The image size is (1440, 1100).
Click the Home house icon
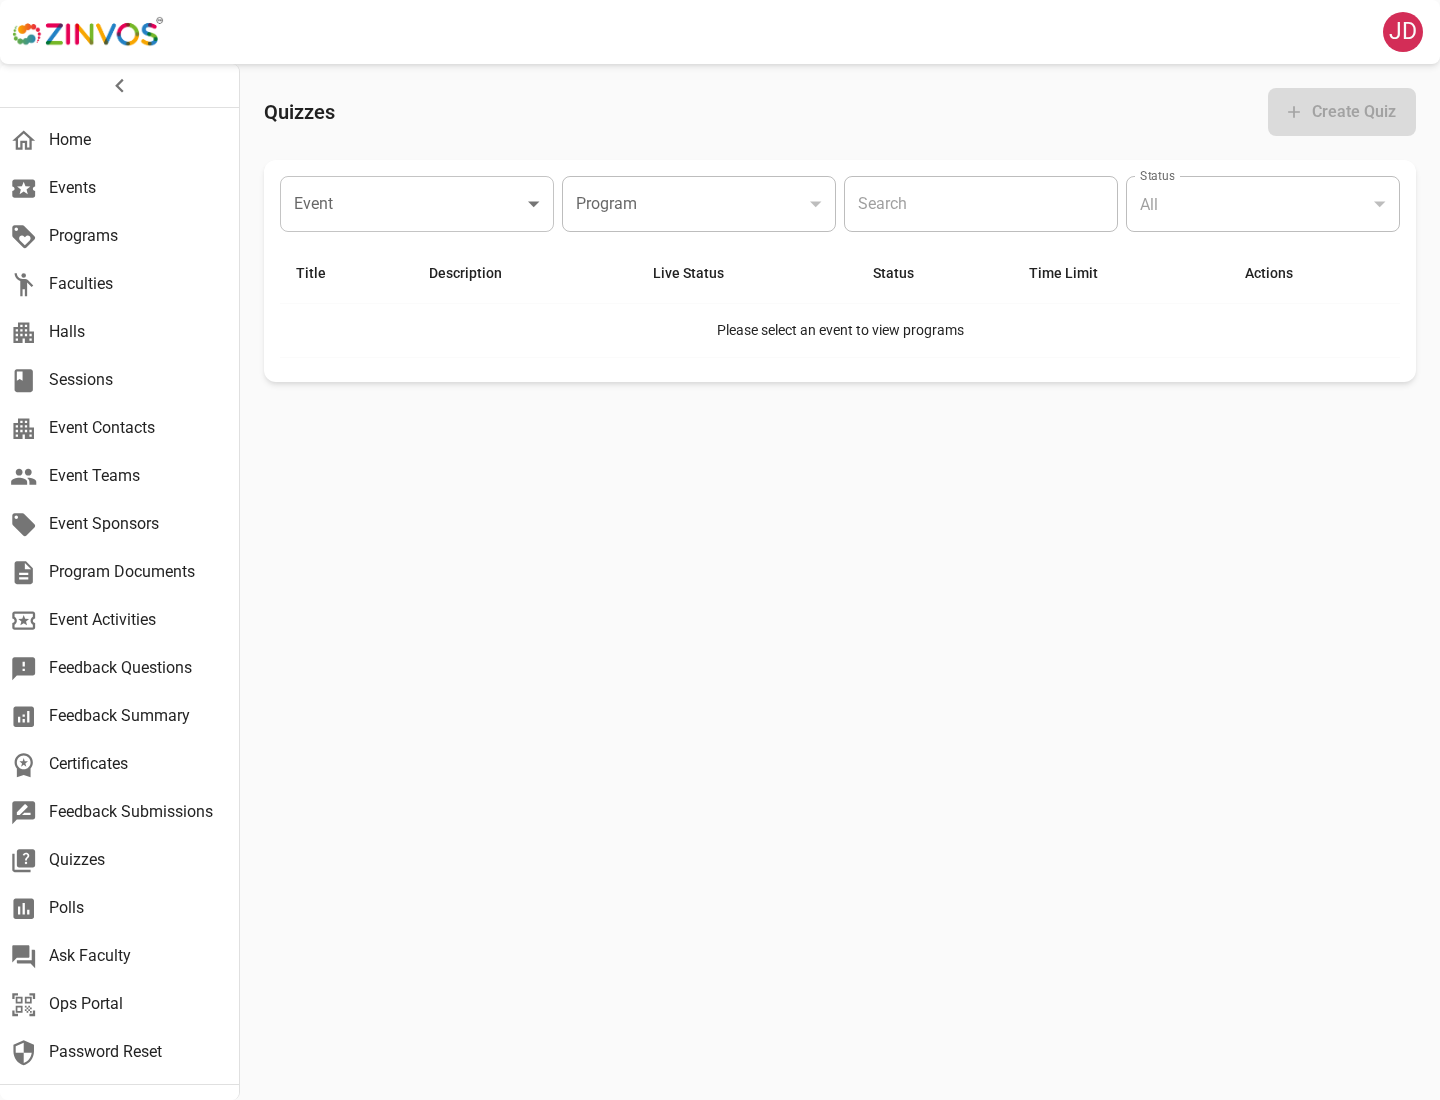click(24, 140)
